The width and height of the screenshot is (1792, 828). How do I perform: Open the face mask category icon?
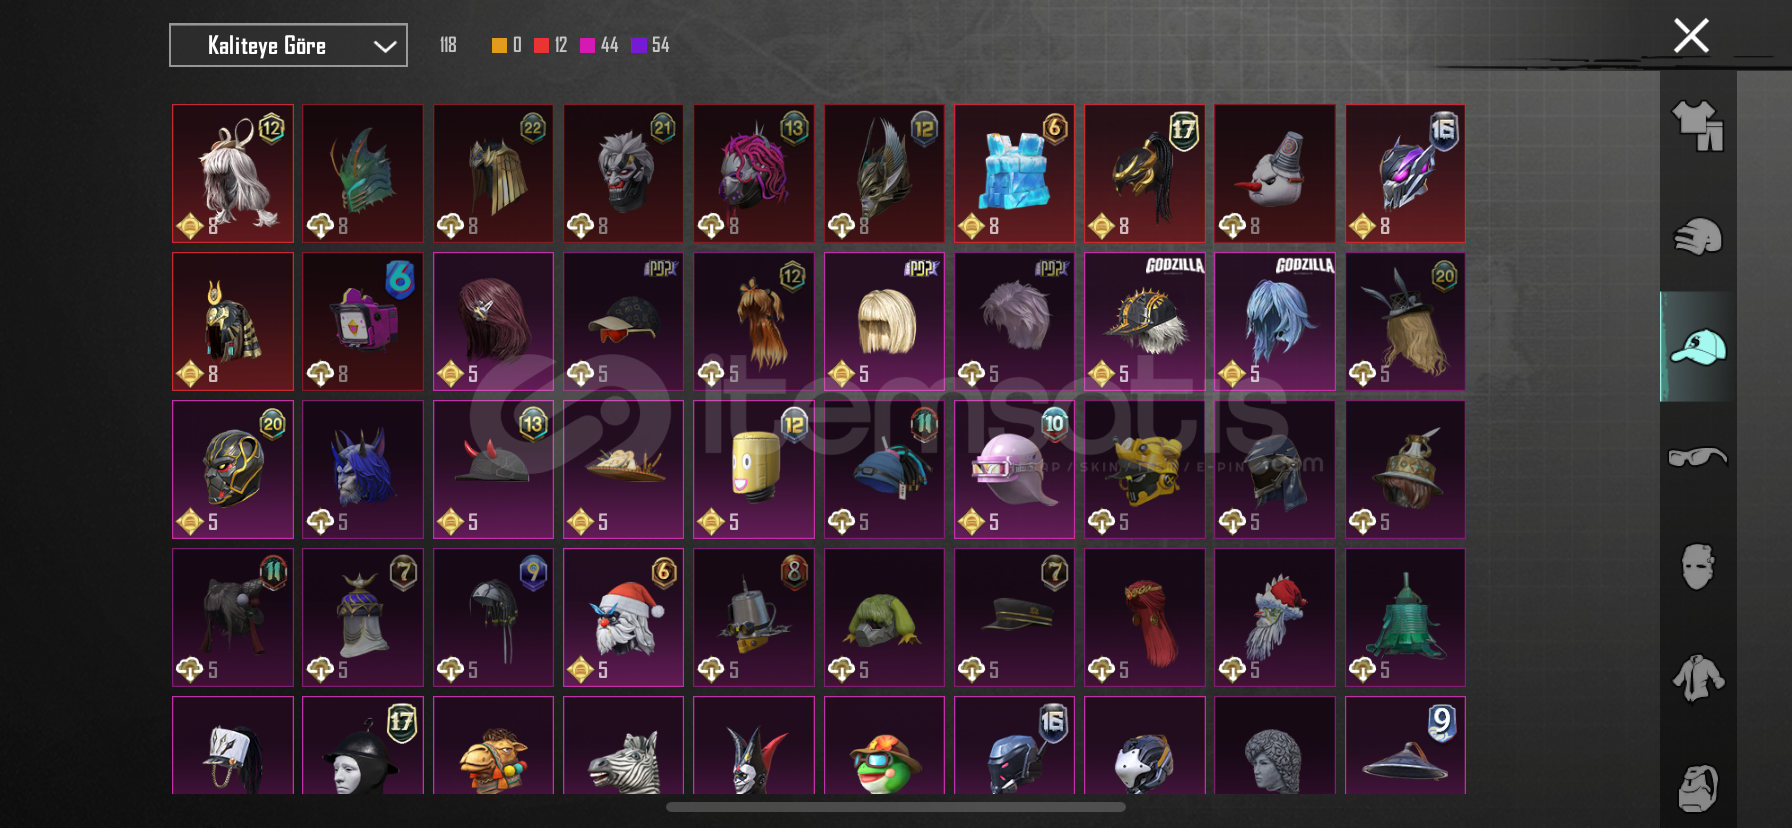pos(1698,567)
